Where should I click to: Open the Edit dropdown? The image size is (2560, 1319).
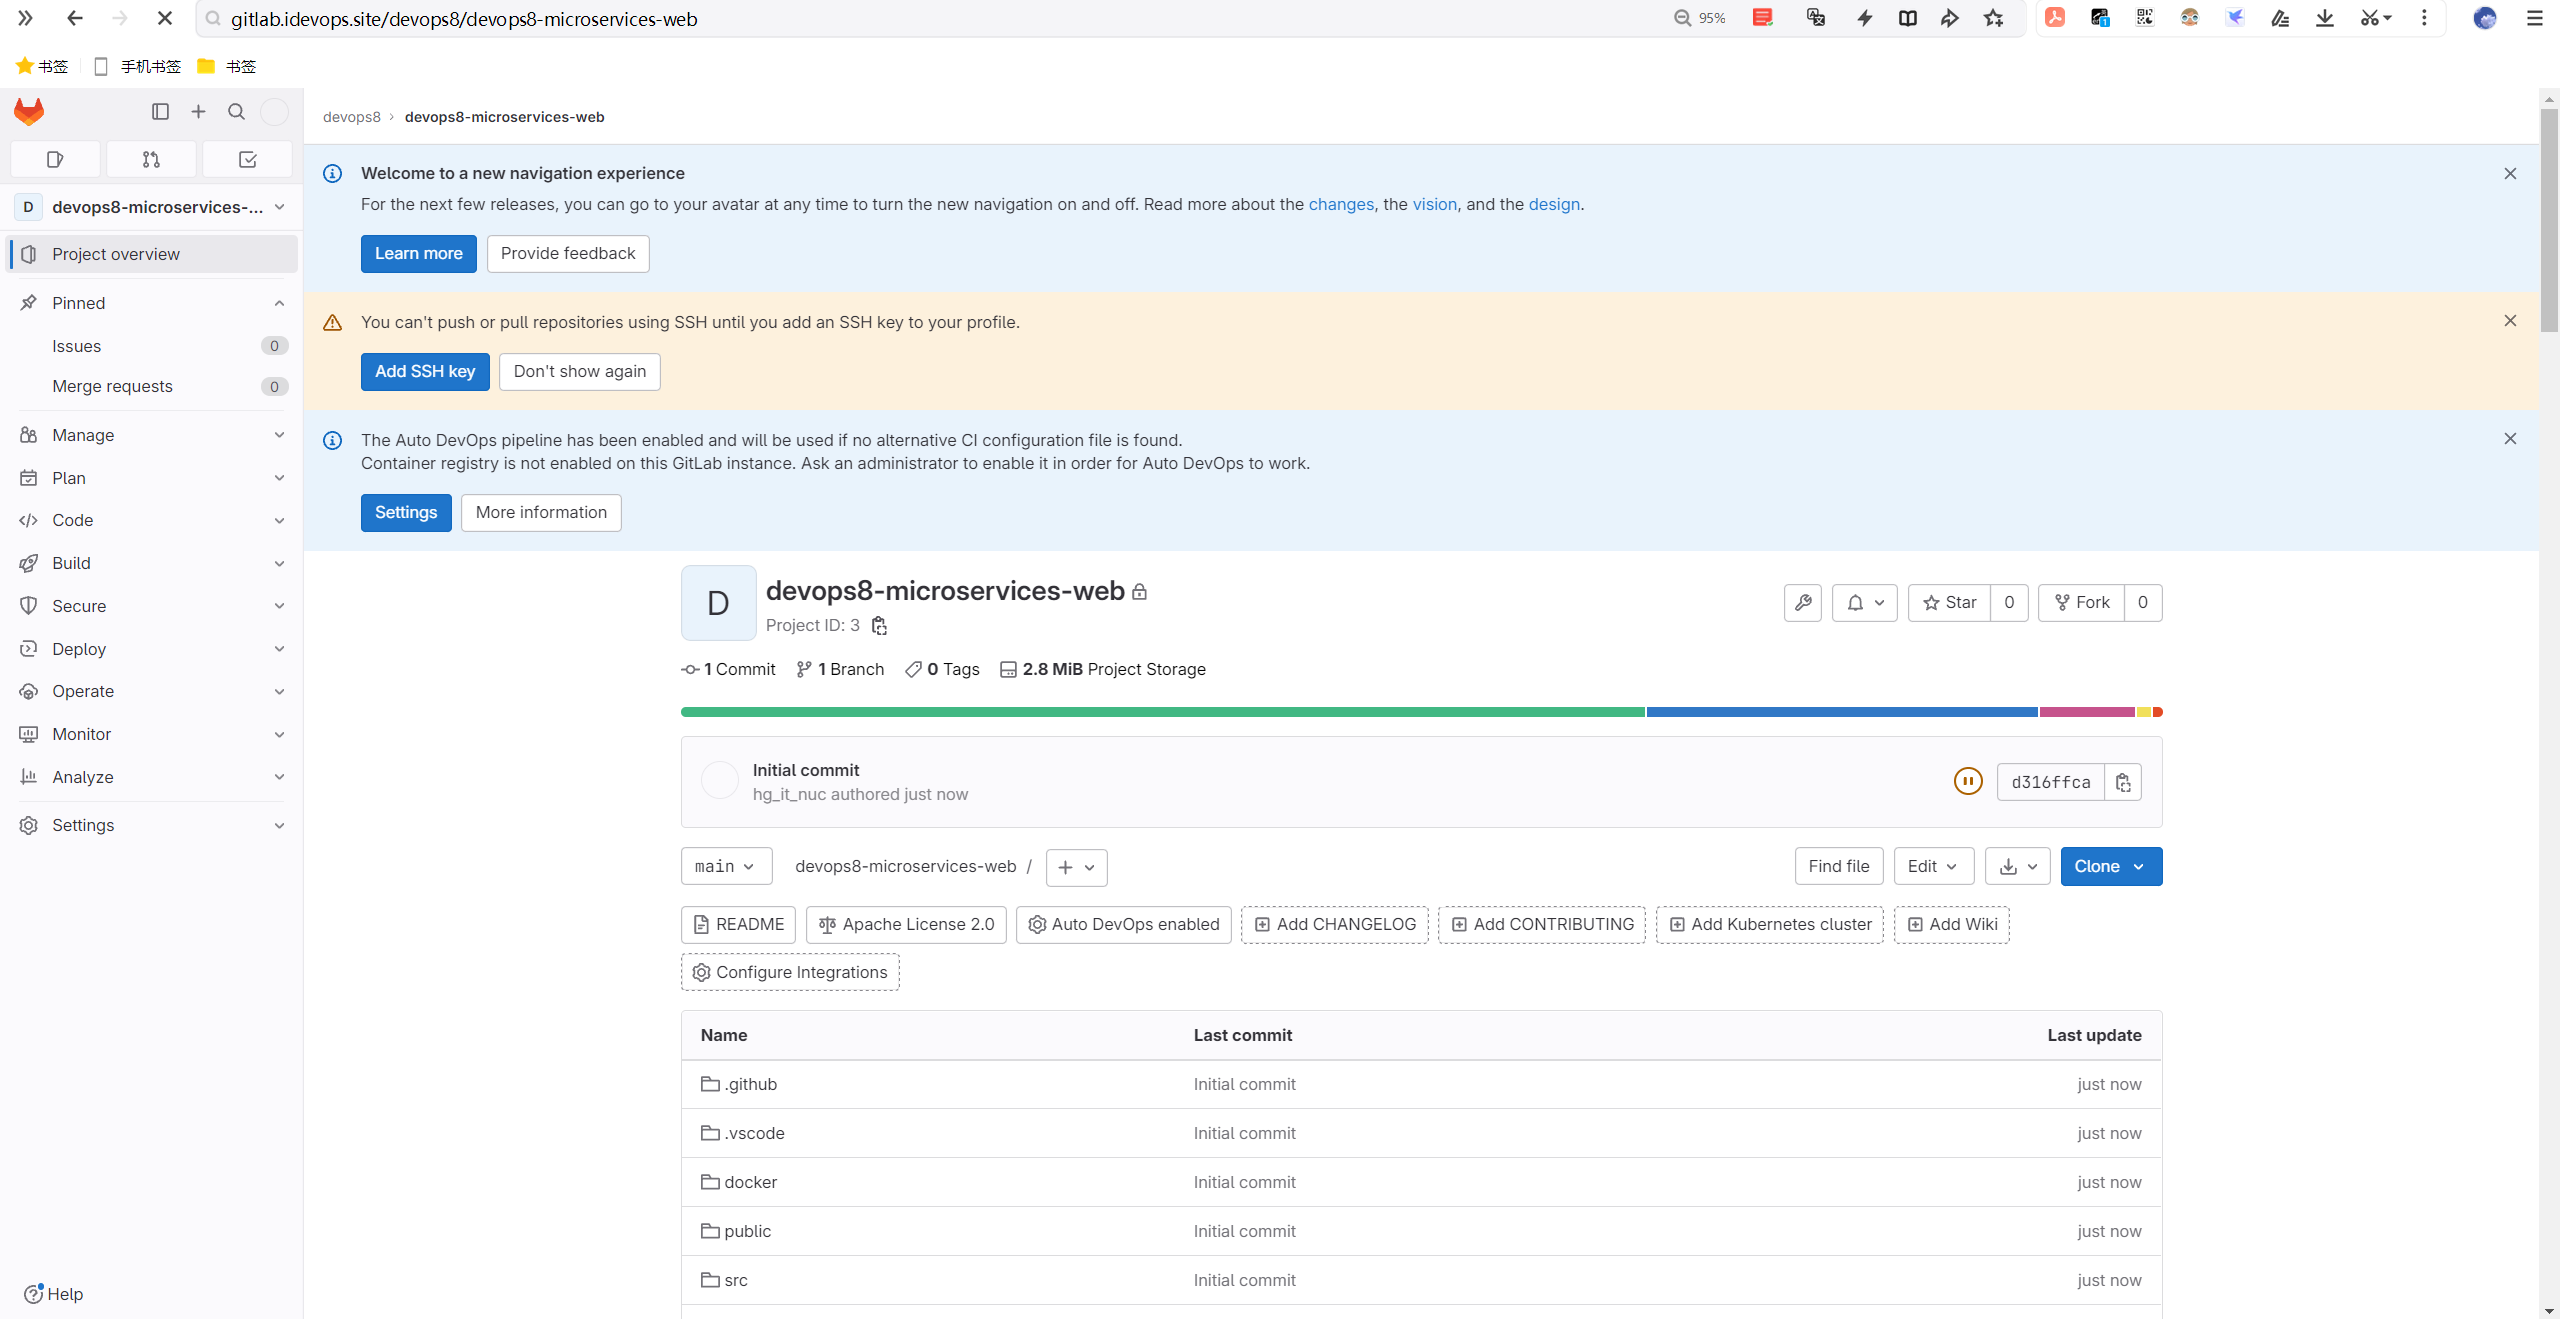click(x=1933, y=867)
